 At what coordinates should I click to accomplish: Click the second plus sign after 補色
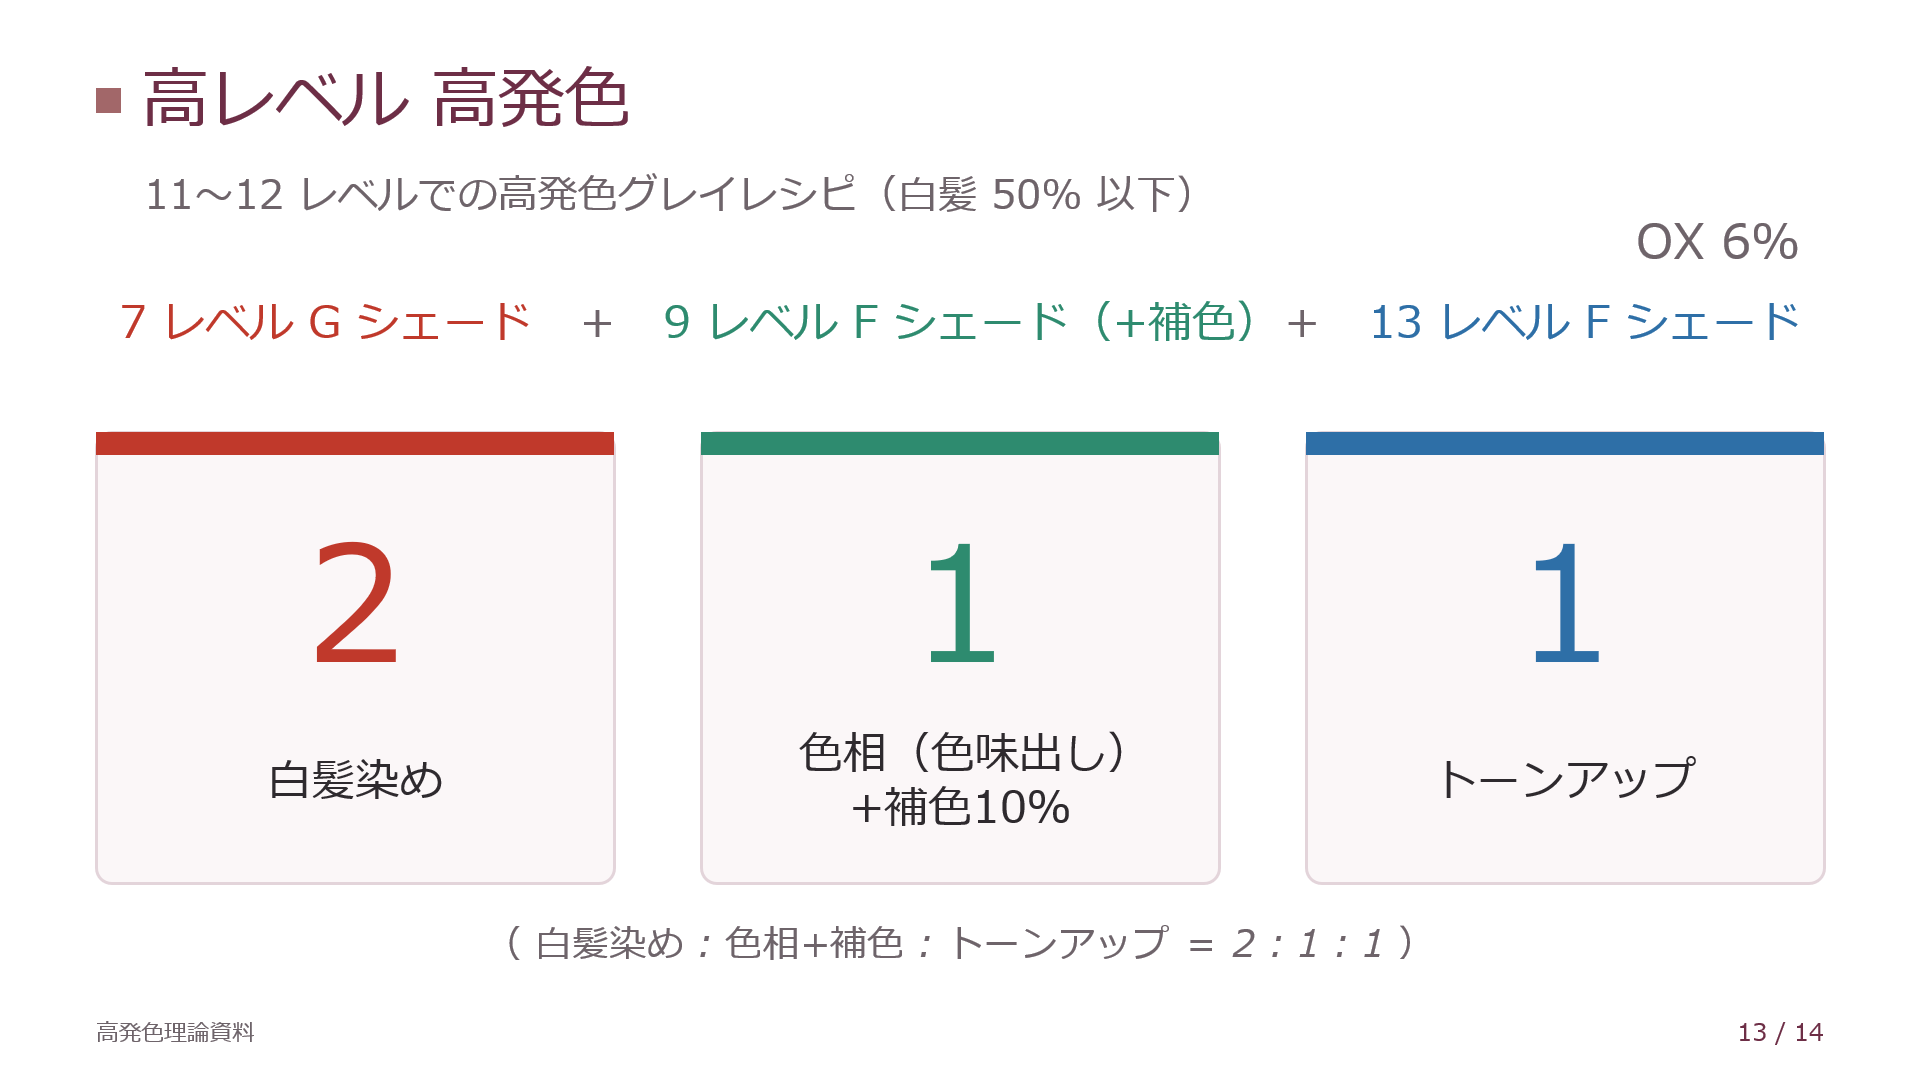point(1301,324)
